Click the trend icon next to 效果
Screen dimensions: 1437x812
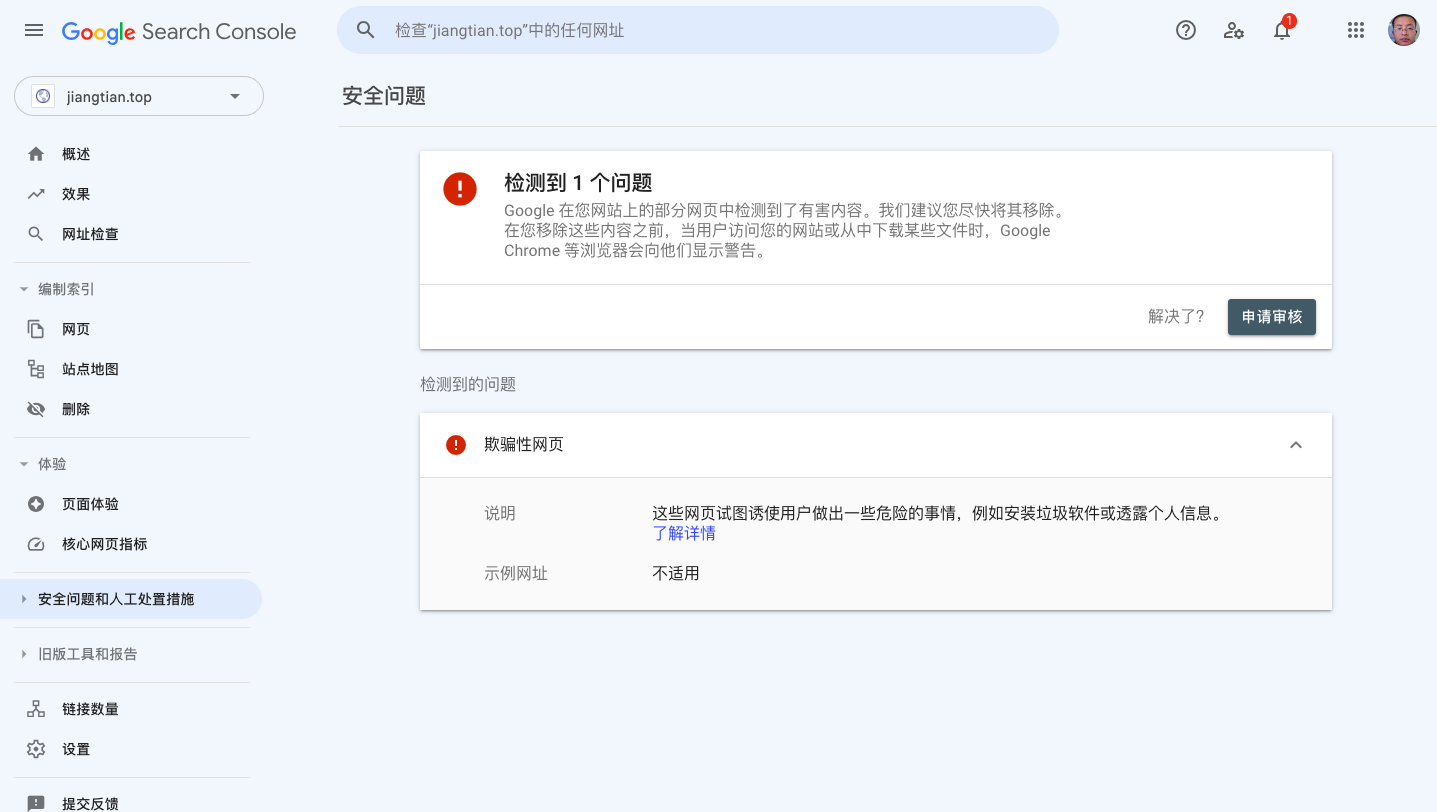click(x=36, y=194)
